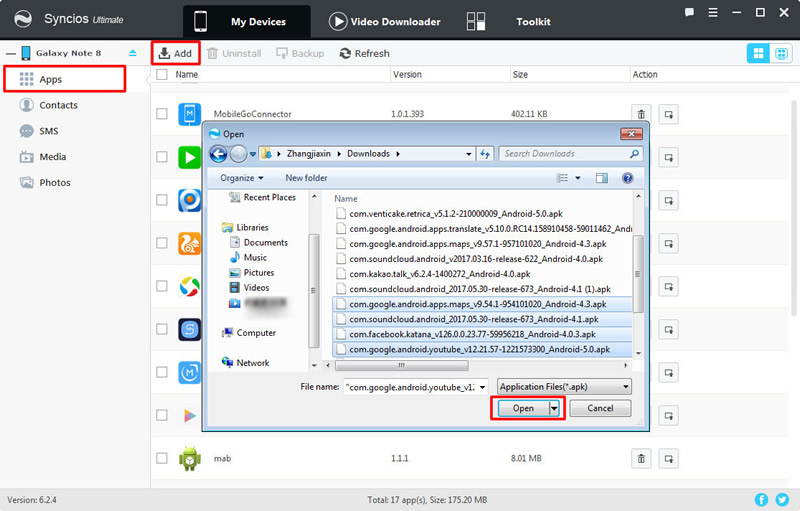This screenshot has width=800, height=511.
Task: Select the com.kakao.talk apk file
Action: [434, 274]
